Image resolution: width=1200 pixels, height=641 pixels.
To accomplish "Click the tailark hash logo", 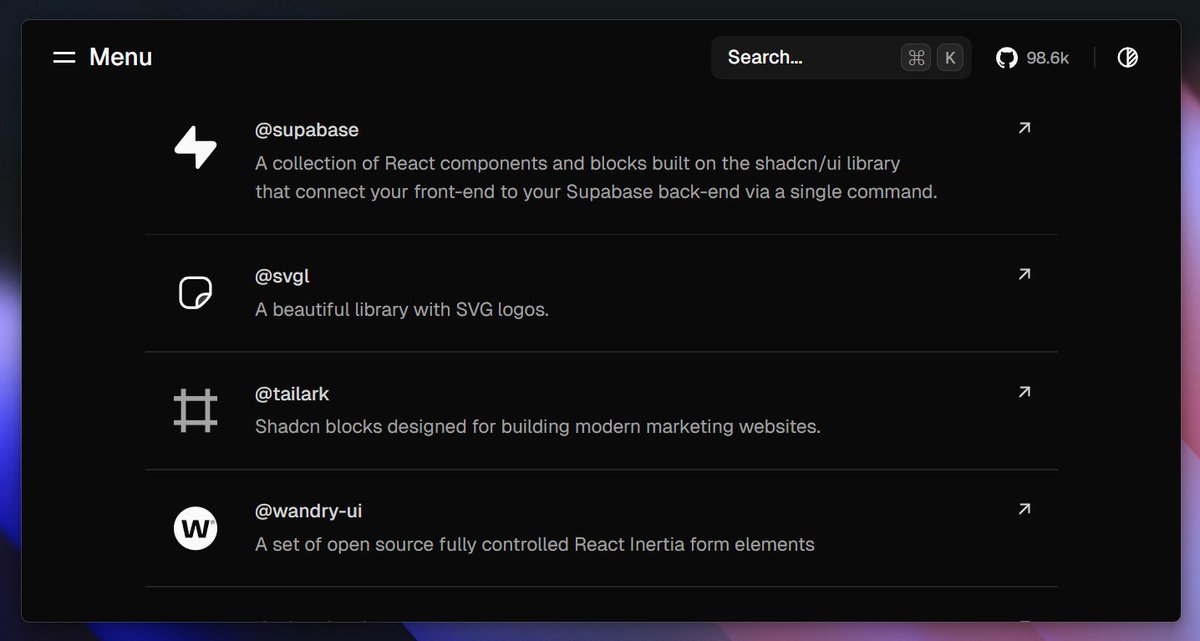I will (195, 411).
